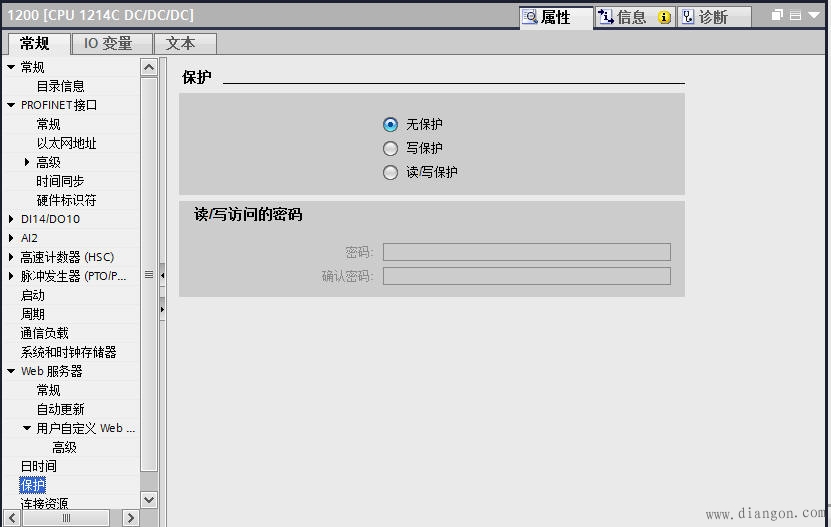Open 以太网地址 settings in tree
The width and height of the screenshot is (831, 527).
point(66,143)
